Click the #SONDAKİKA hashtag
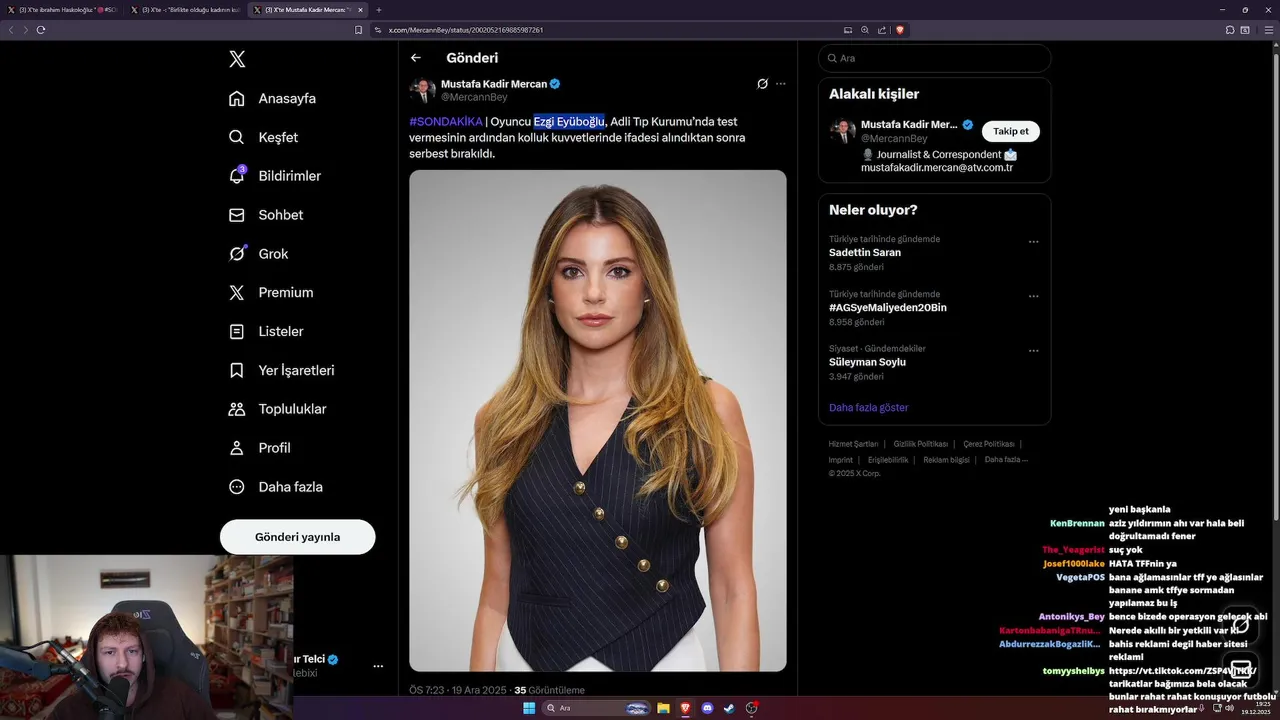Image resolution: width=1280 pixels, height=720 pixels. tap(446, 121)
